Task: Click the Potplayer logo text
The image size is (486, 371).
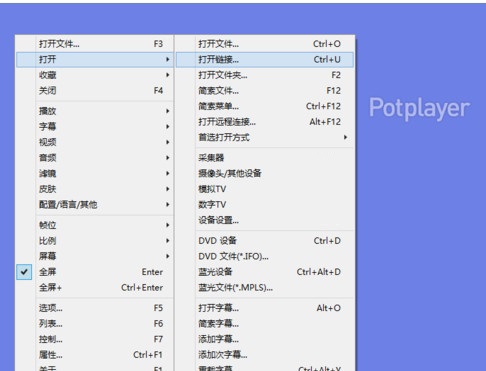Action: (419, 108)
